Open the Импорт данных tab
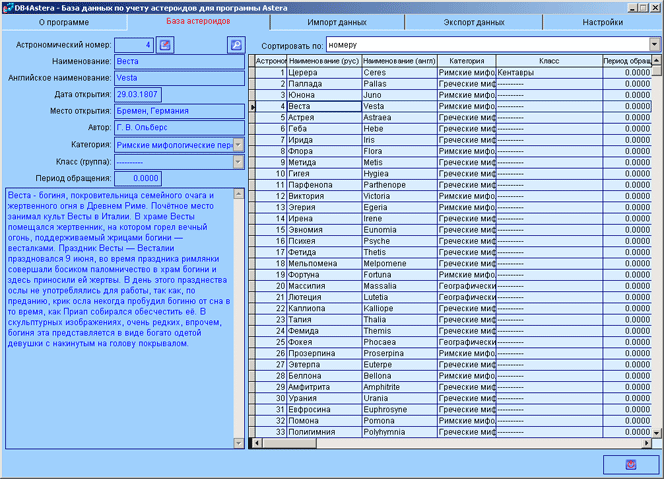This screenshot has width=664, height=479. click(339, 21)
